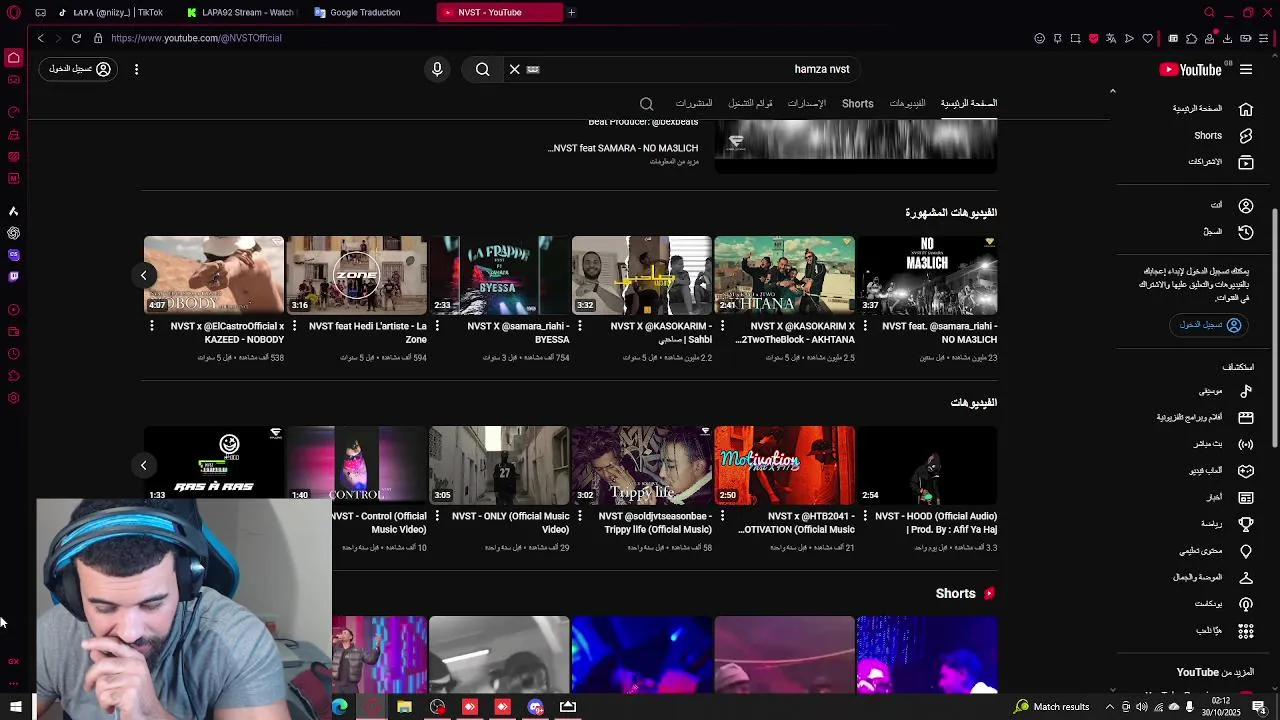
Task: Open options menu for BYESSA video
Action: pyautogui.click(x=437, y=326)
